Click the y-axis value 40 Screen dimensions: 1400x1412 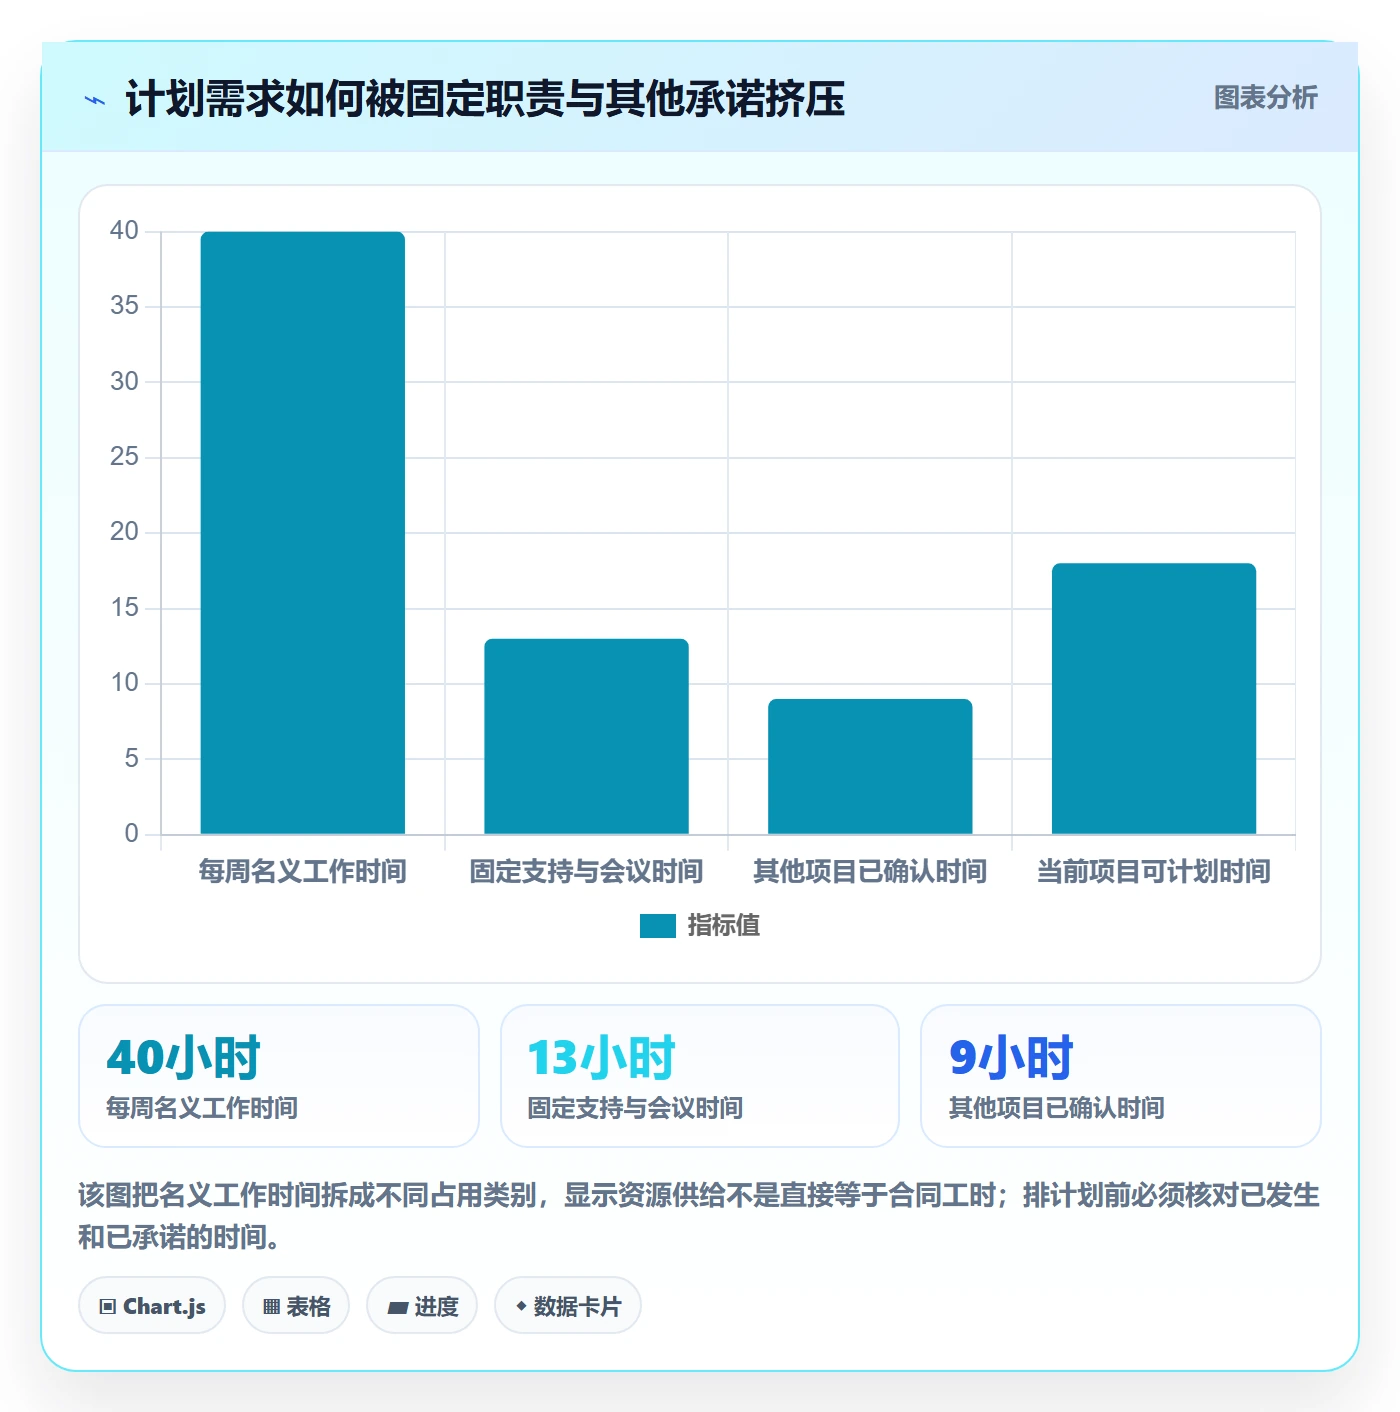(124, 231)
